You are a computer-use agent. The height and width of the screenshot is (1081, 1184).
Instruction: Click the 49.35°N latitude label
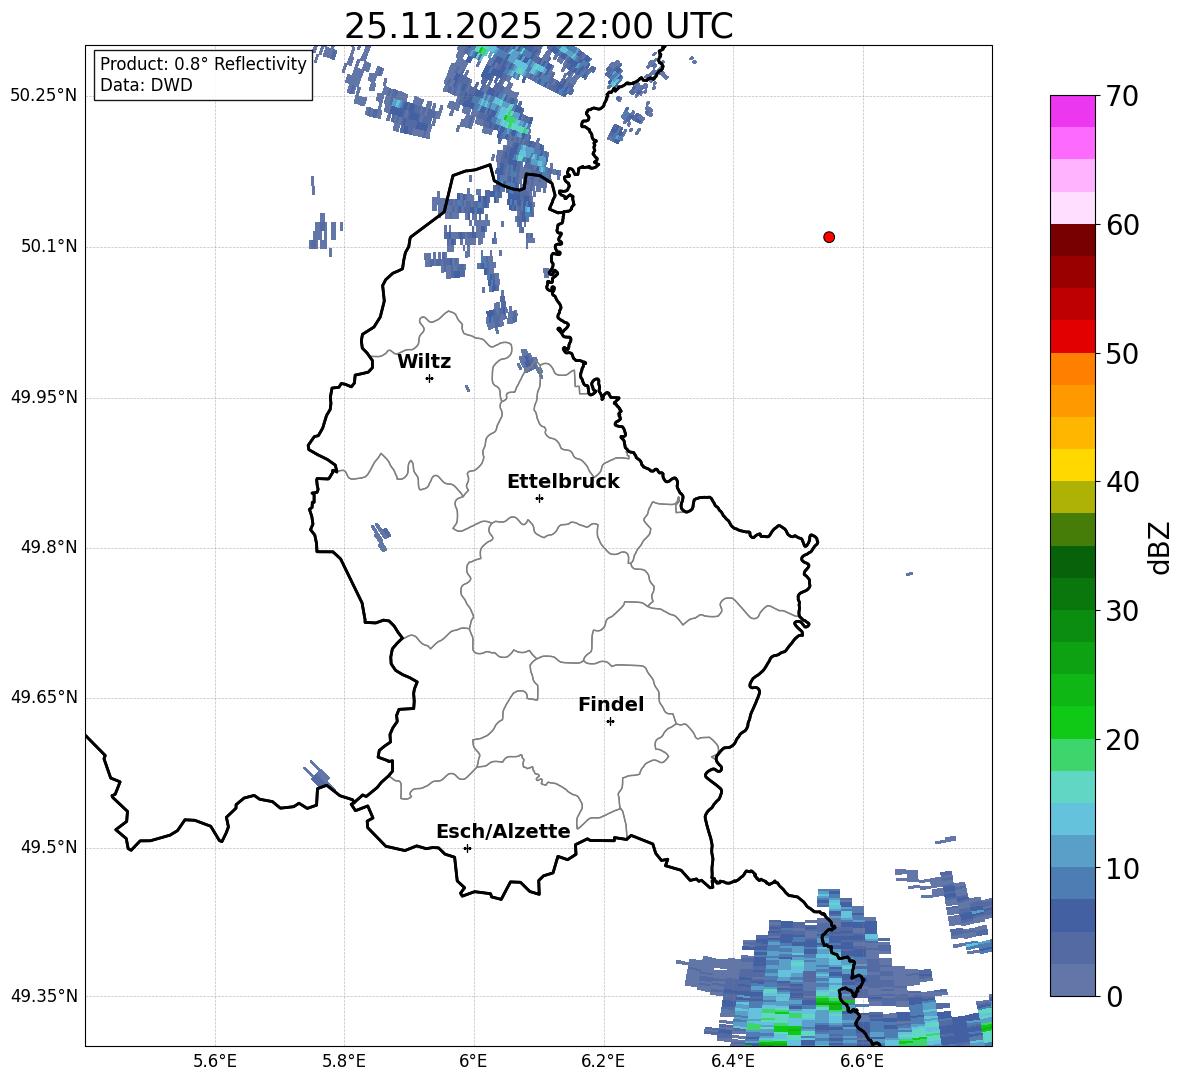(43, 996)
